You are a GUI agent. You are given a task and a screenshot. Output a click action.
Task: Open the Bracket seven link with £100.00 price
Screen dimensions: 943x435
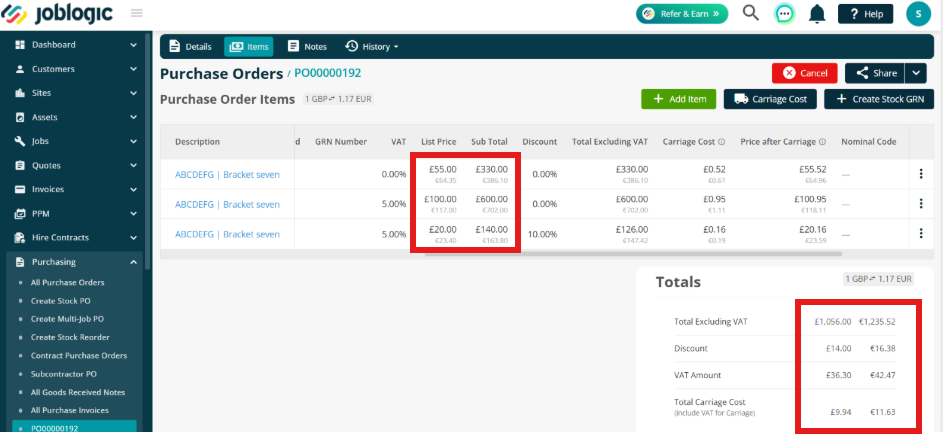(227, 205)
